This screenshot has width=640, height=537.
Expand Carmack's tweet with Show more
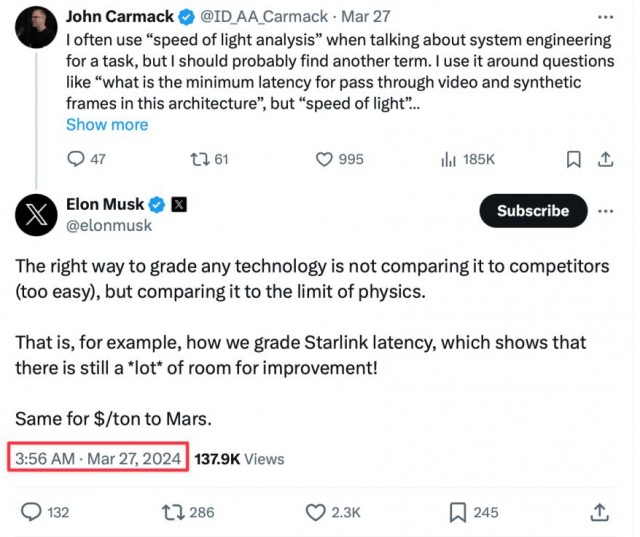coord(107,125)
